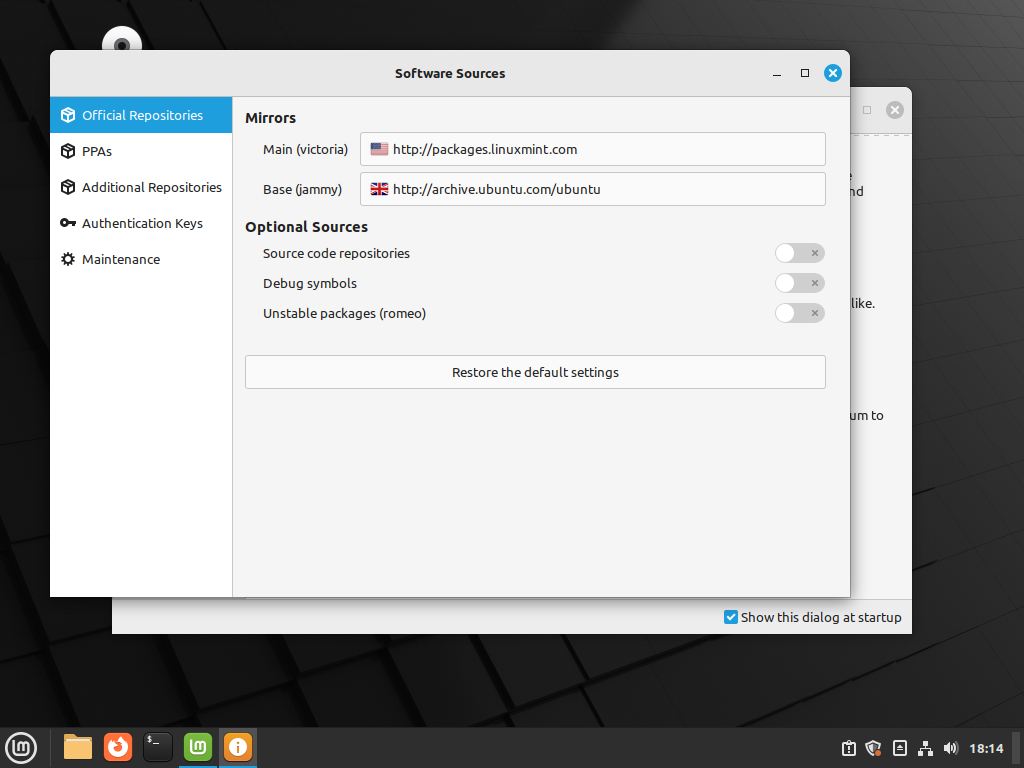Click Restore the default settings button
This screenshot has width=1024, height=768.
[x=535, y=372]
